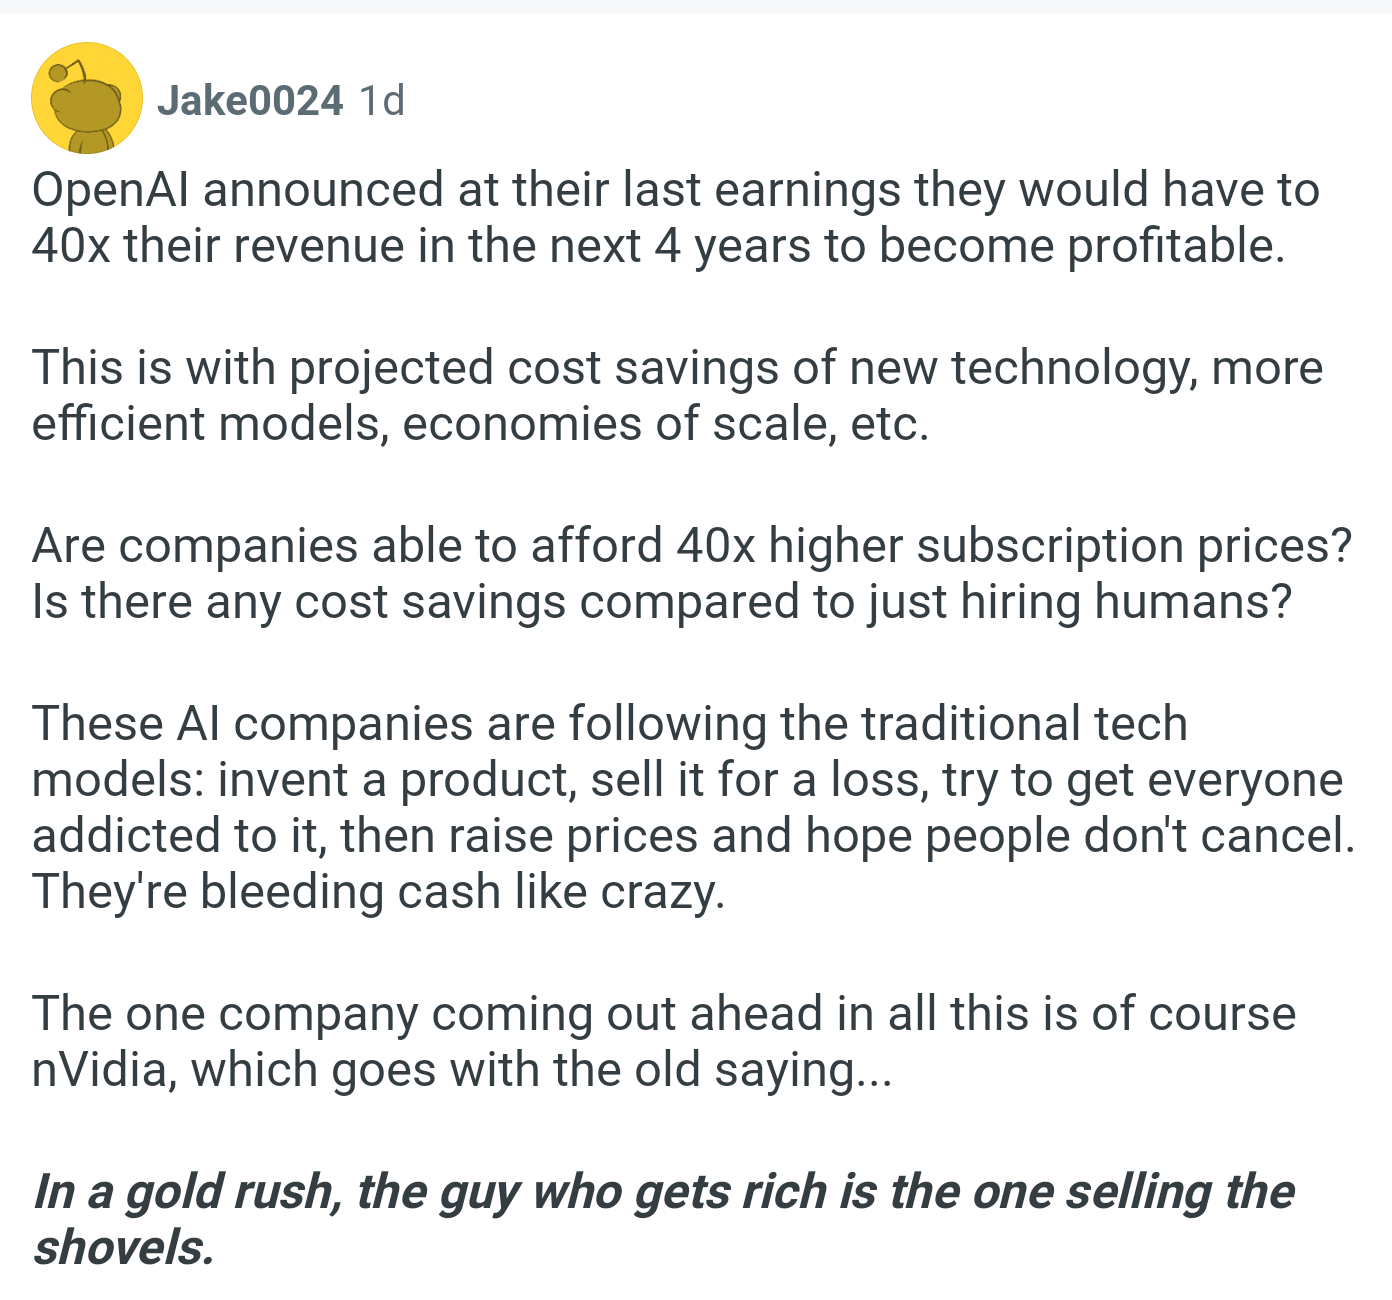
Task: Click the paragraph mentioning projected cost savings
Action: (x=677, y=395)
